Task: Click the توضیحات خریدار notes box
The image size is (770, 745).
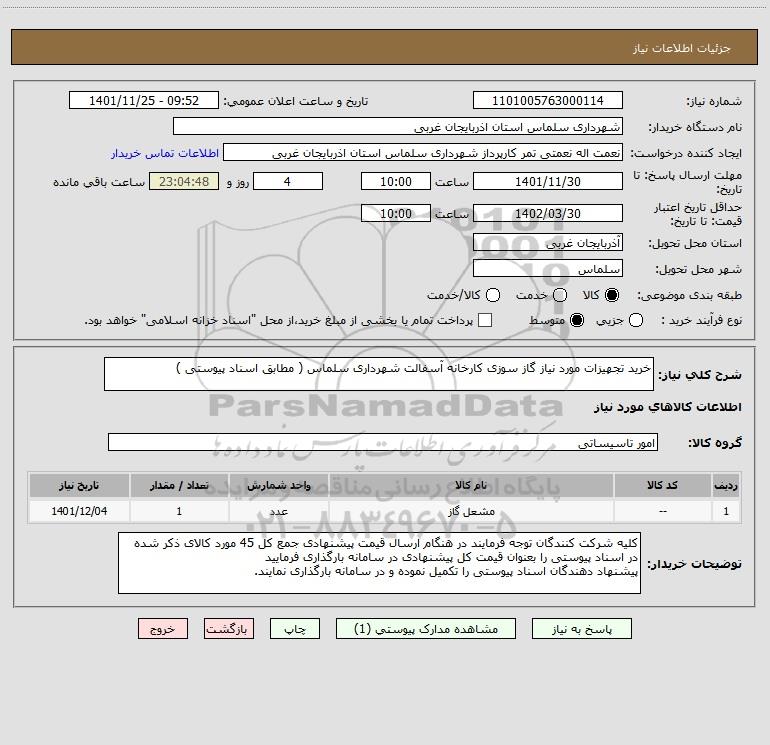Action: point(379,563)
